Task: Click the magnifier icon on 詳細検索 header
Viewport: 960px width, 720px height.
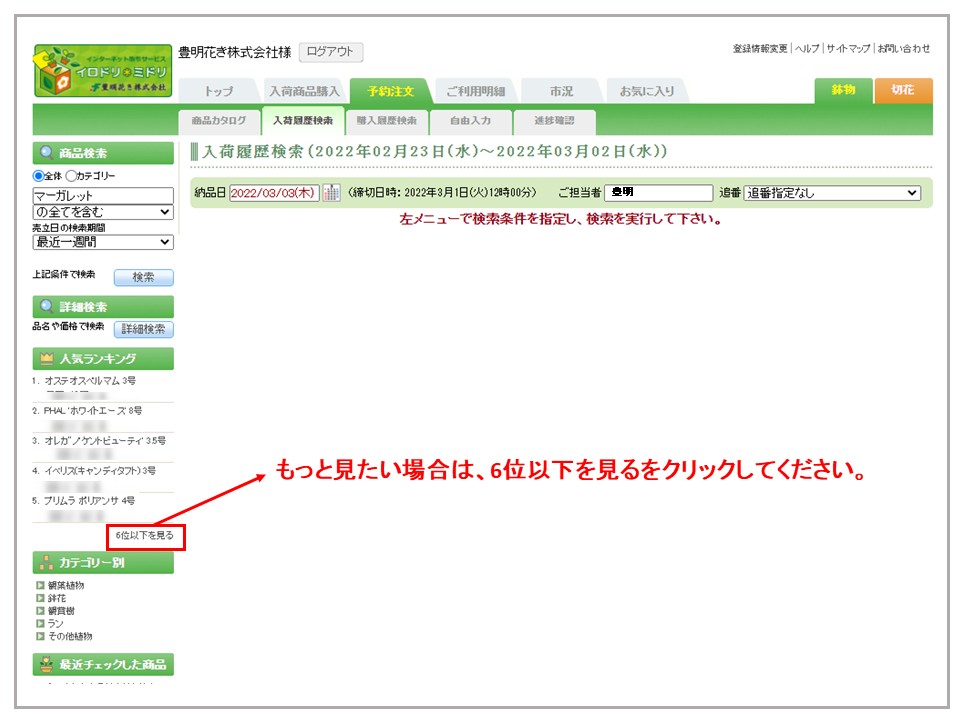Action: pos(46,307)
